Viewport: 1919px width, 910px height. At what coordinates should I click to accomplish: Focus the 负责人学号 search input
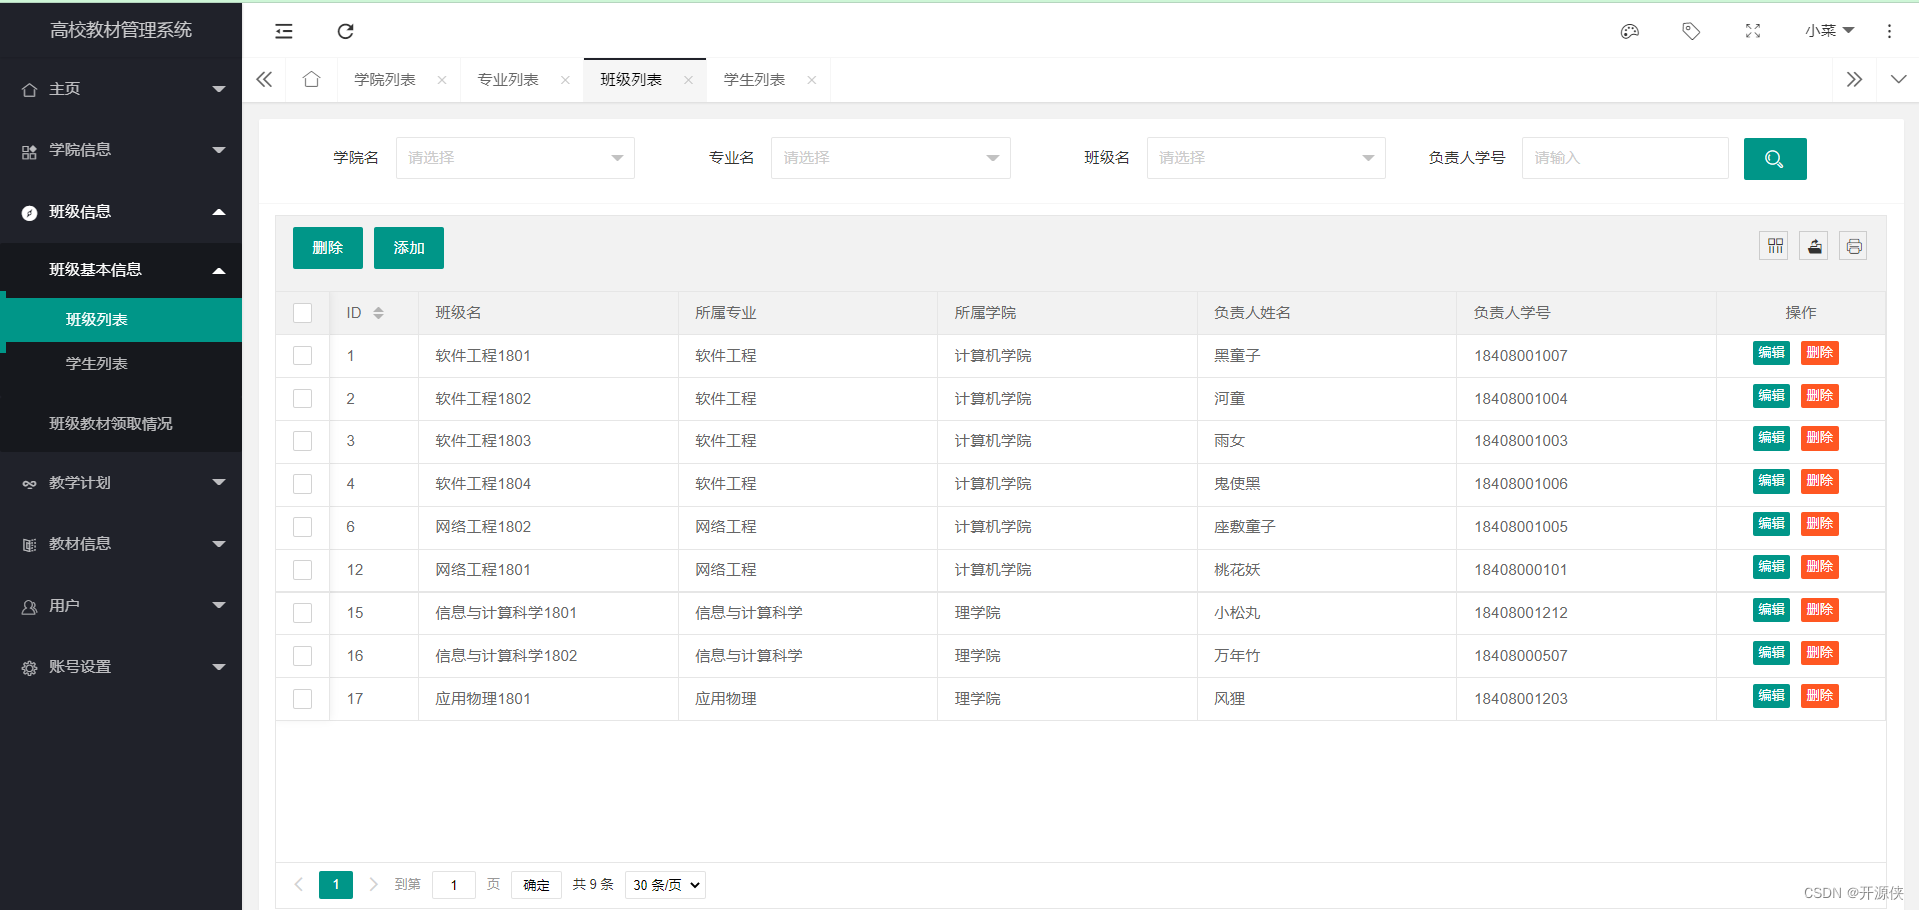tap(1625, 158)
